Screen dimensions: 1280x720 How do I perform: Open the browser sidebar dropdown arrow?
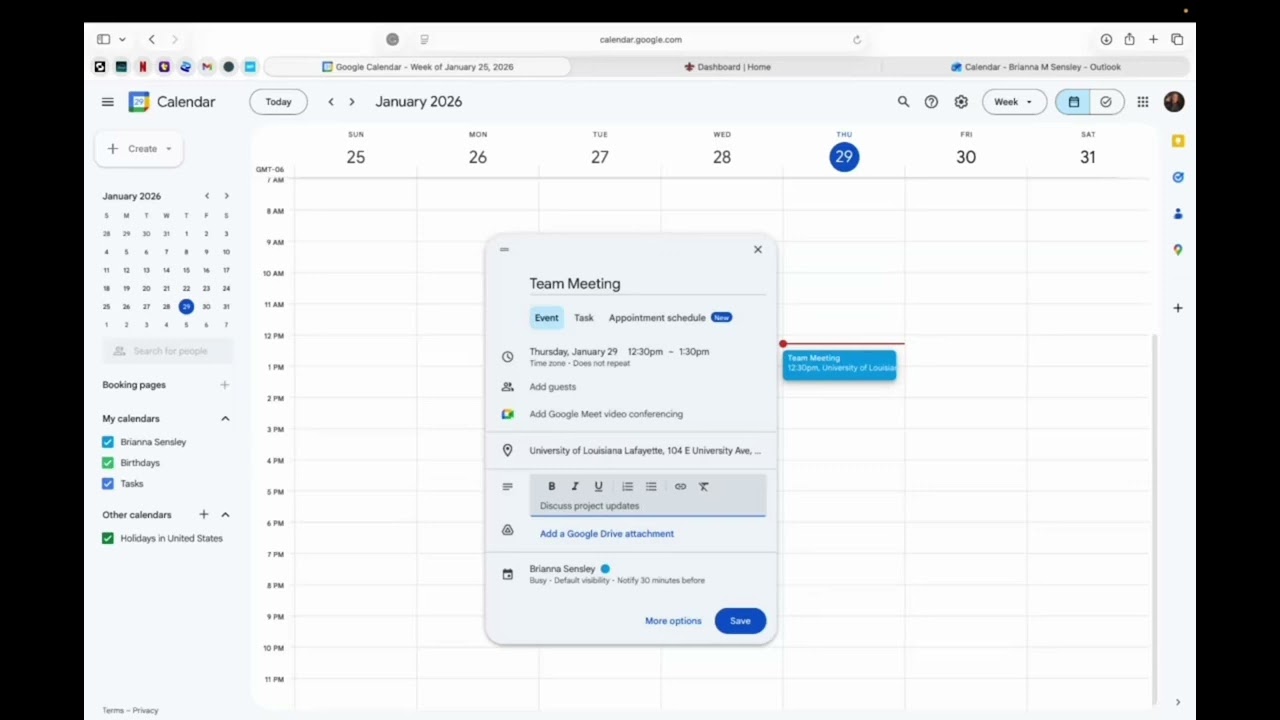coord(122,40)
